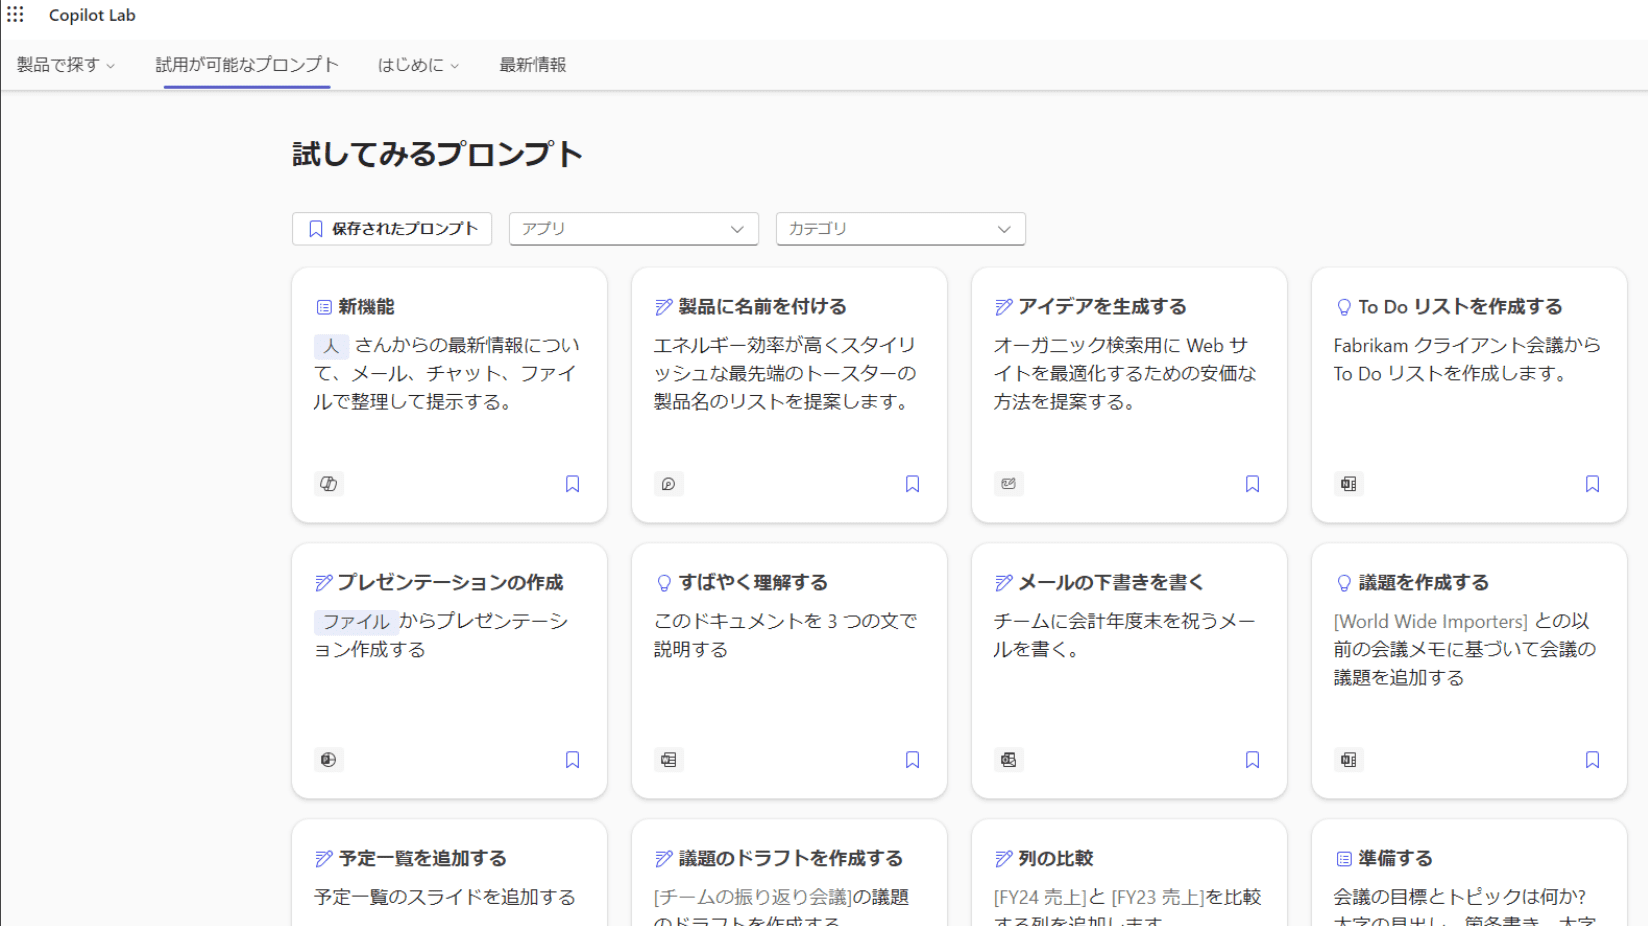Bookmark the プレゼンテーションの作成 card
The width and height of the screenshot is (1648, 926).
pyautogui.click(x=572, y=760)
